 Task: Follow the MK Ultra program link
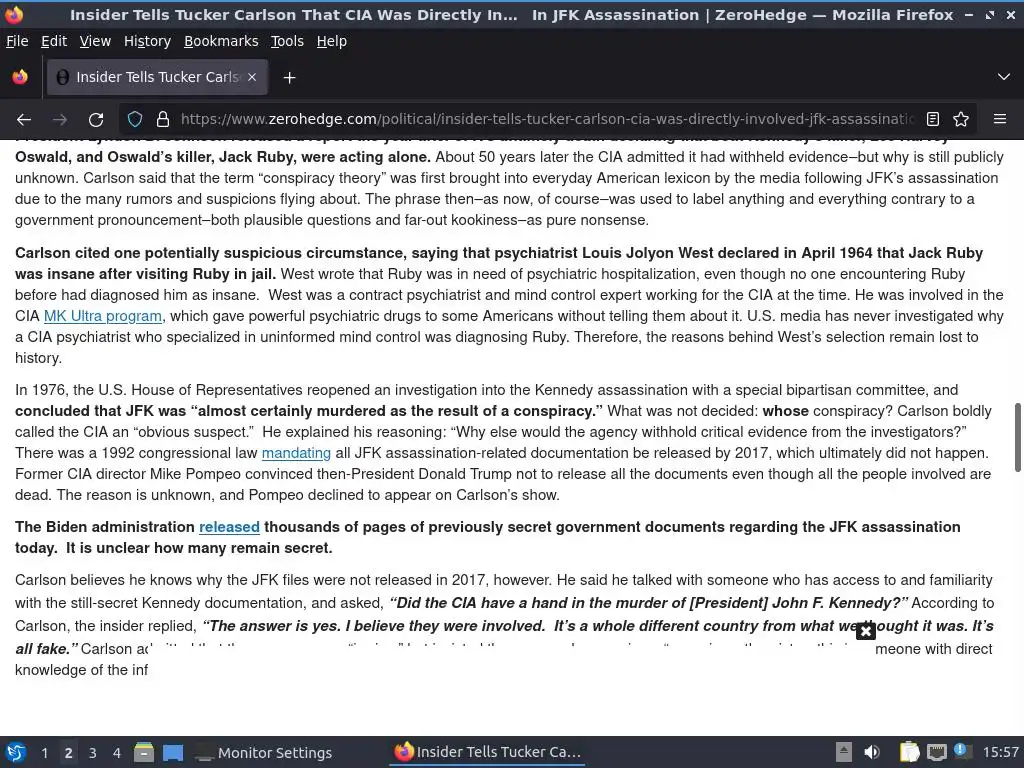[x=103, y=316]
